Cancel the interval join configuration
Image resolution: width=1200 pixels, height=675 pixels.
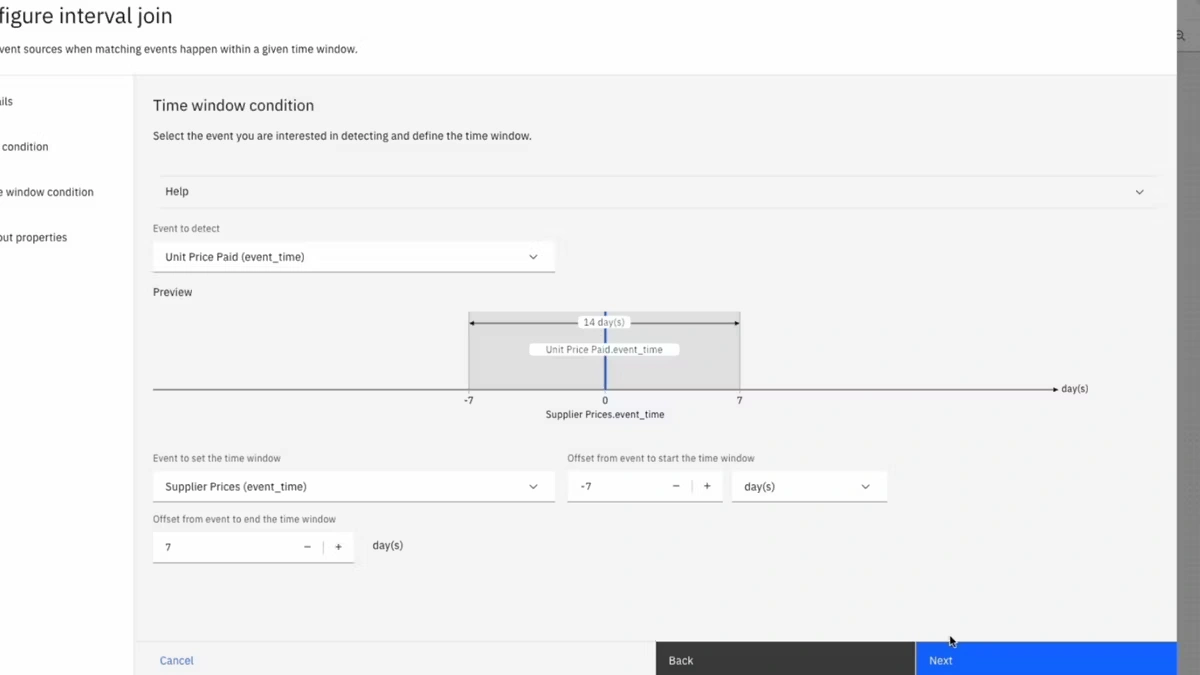coord(177,661)
